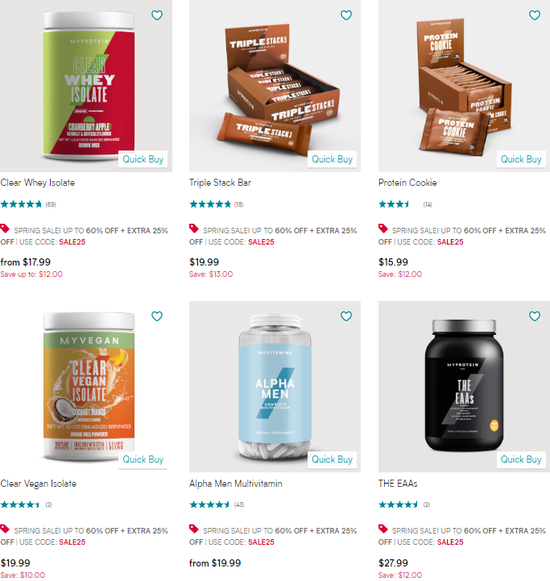This screenshot has height=581, width=550.
Task: Quick Buy THE EAAs
Action: pyautogui.click(x=521, y=459)
